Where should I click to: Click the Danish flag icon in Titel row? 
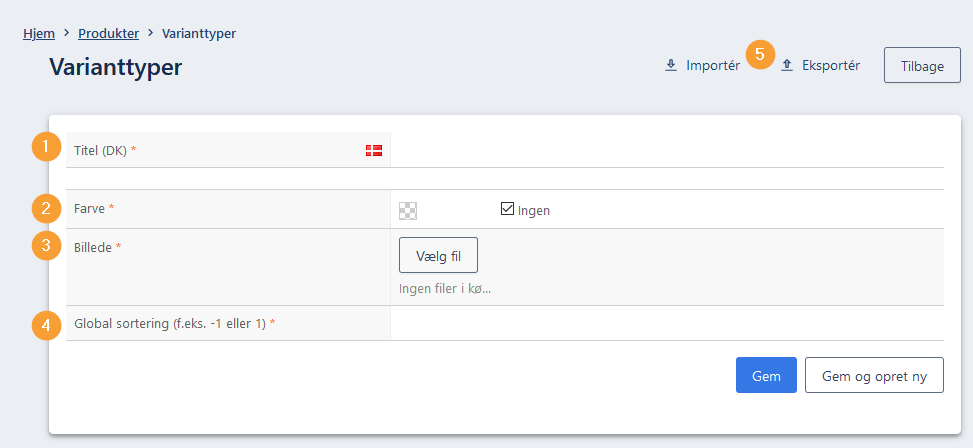point(374,150)
